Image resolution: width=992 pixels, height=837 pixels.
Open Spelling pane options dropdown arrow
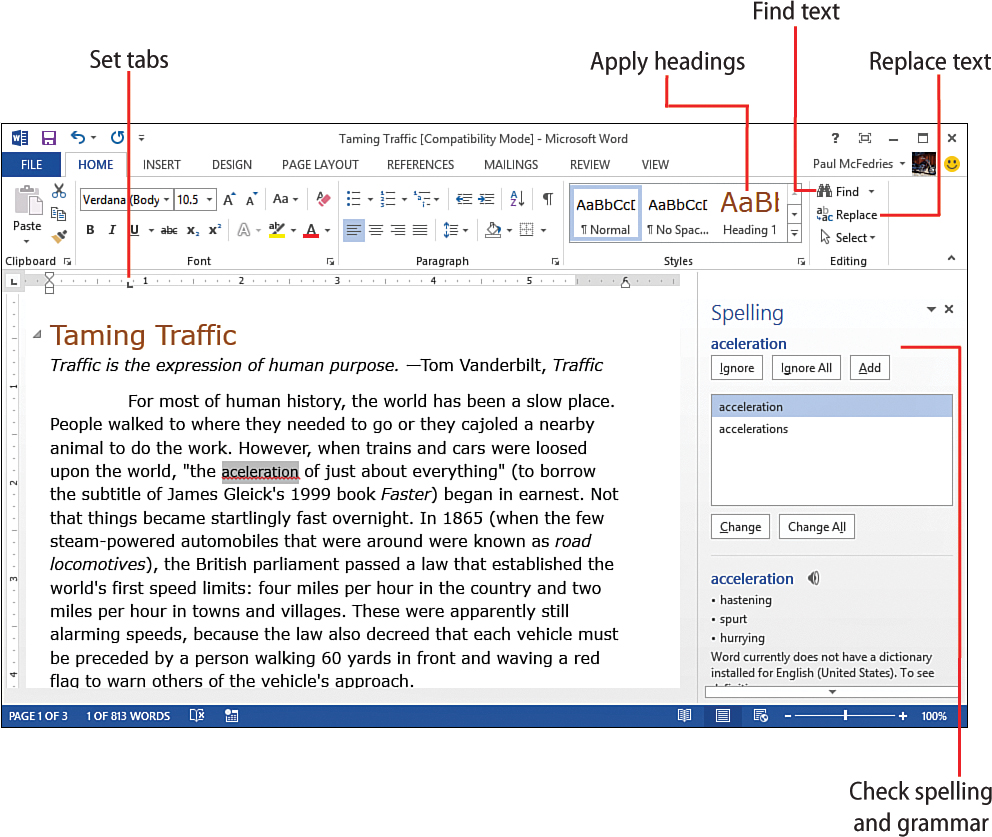click(x=931, y=309)
